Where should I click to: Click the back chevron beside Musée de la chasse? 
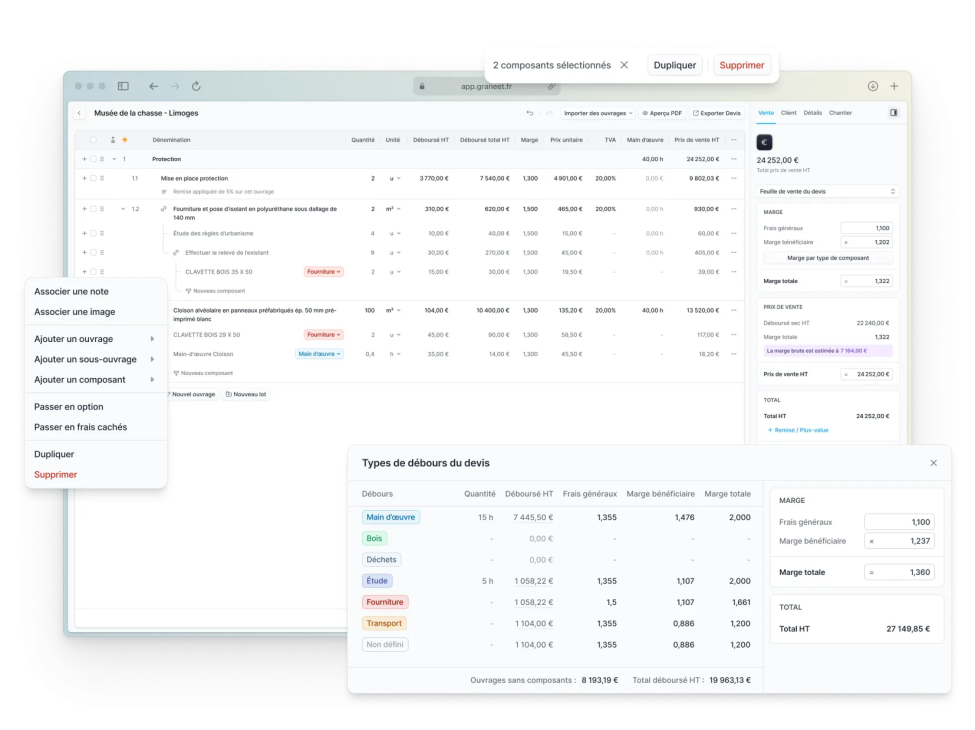(x=80, y=113)
